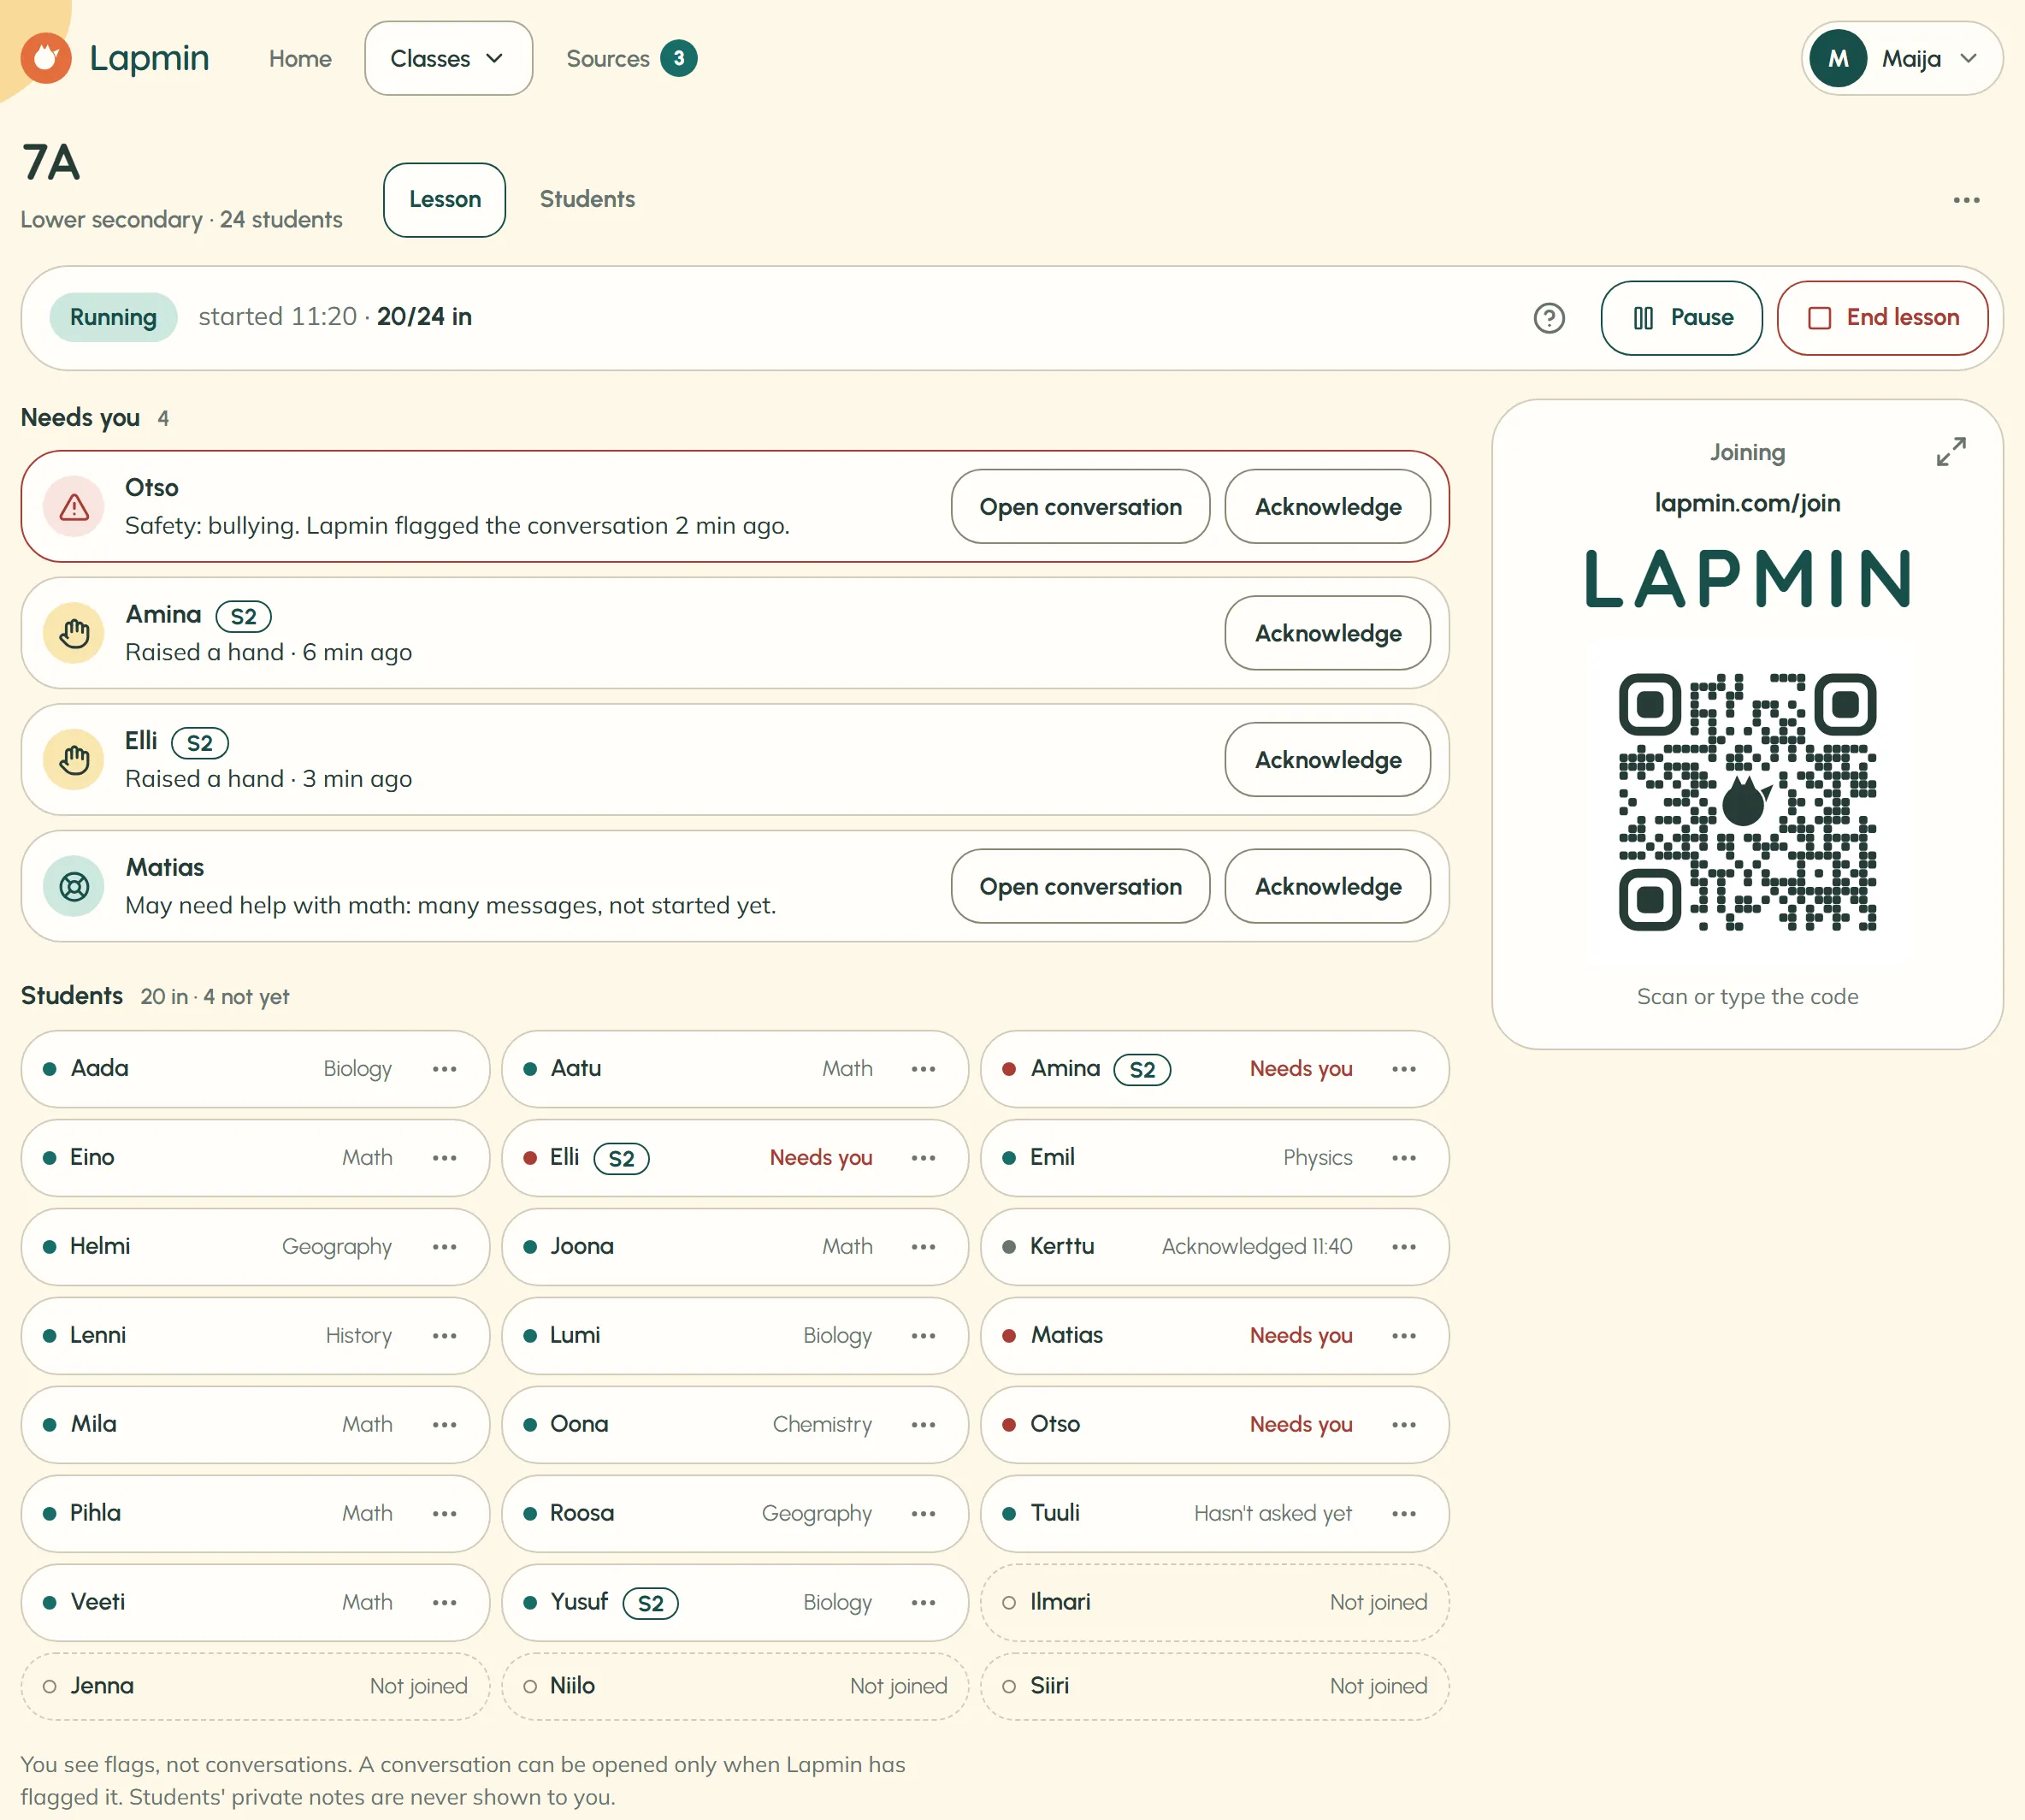
Task: Acknowledge Matias's math help alert
Action: (1328, 886)
